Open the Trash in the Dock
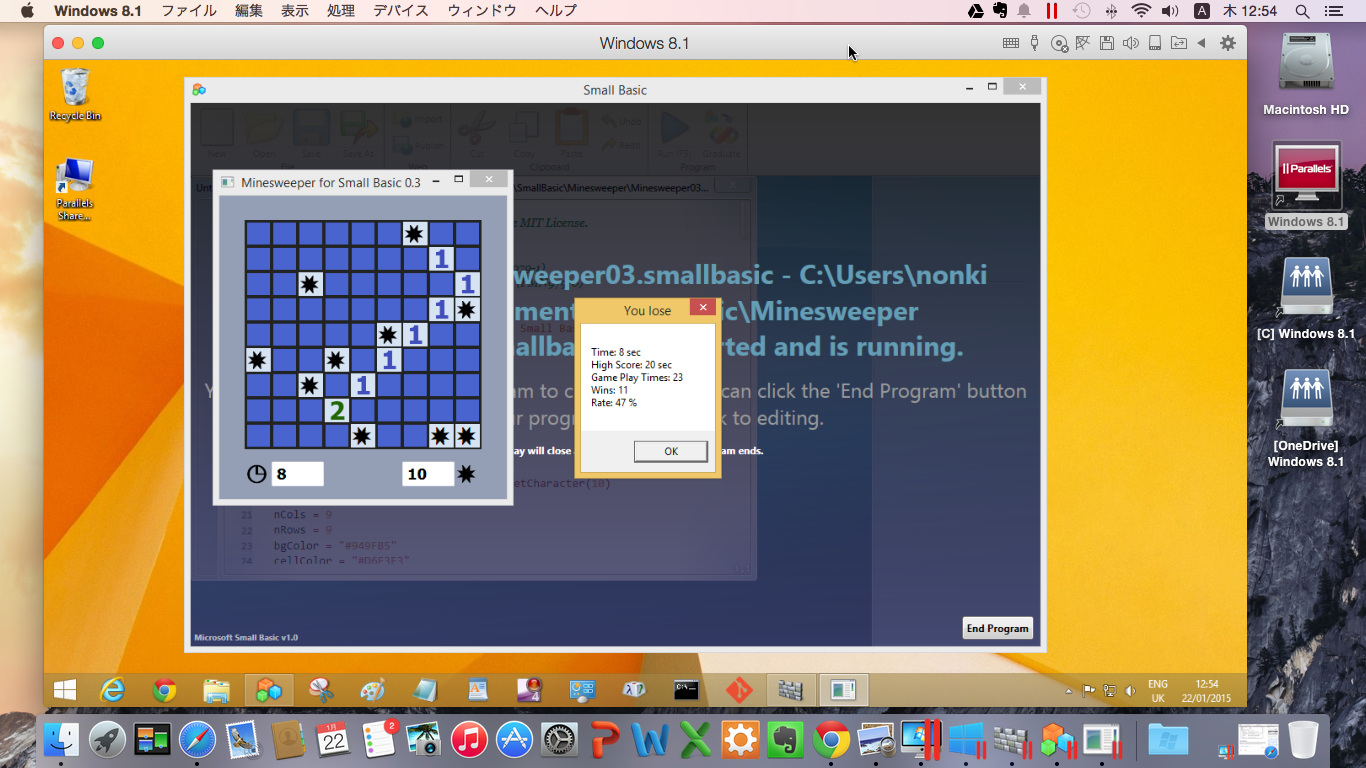Screen dimensions: 1366x768 [x=1304, y=740]
